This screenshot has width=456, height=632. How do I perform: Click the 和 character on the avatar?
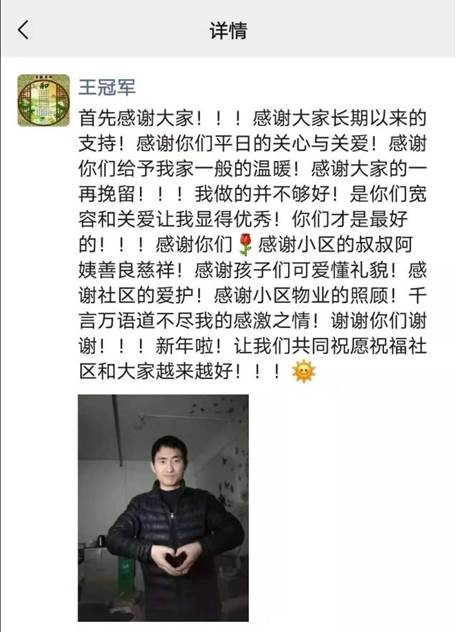tap(43, 85)
